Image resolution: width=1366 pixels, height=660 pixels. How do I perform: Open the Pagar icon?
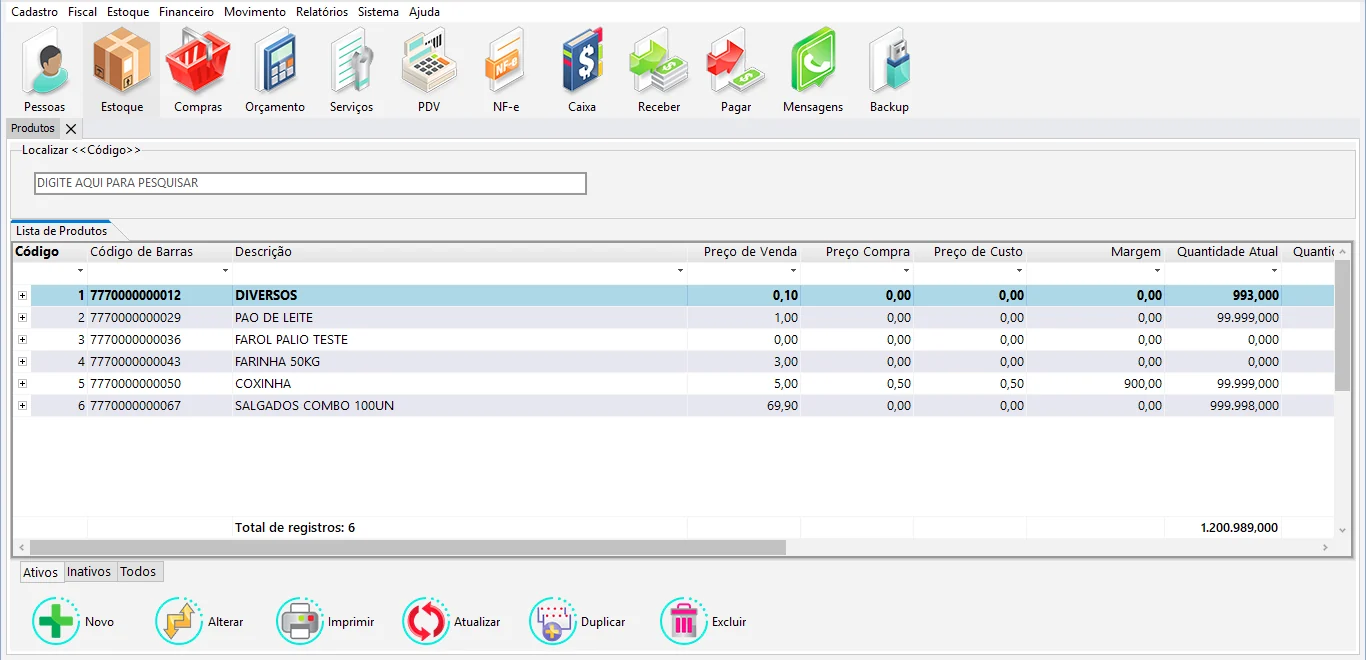point(736,71)
